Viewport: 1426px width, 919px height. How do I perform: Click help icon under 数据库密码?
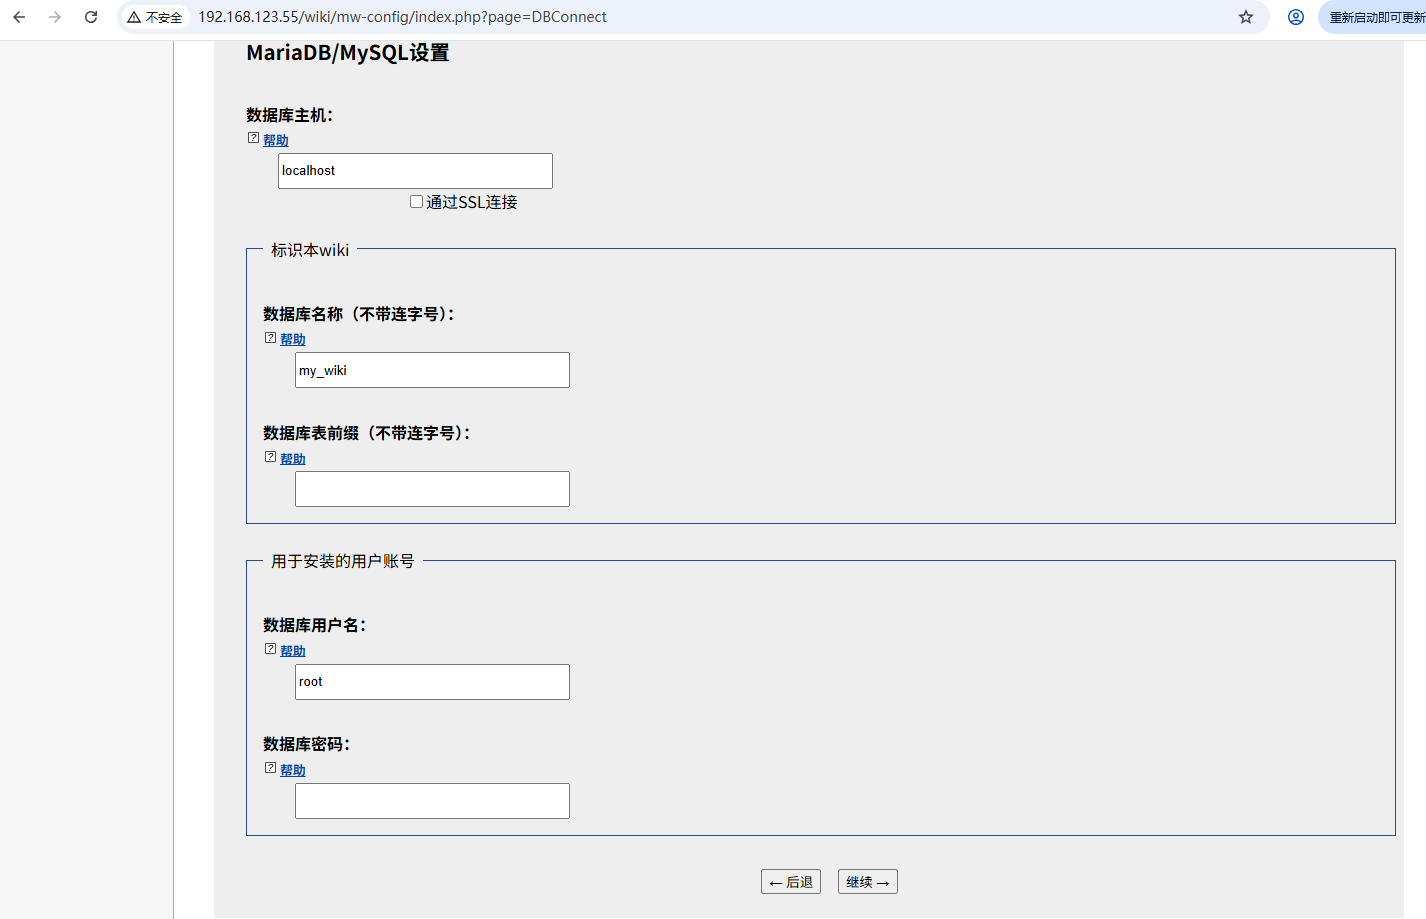coord(270,768)
